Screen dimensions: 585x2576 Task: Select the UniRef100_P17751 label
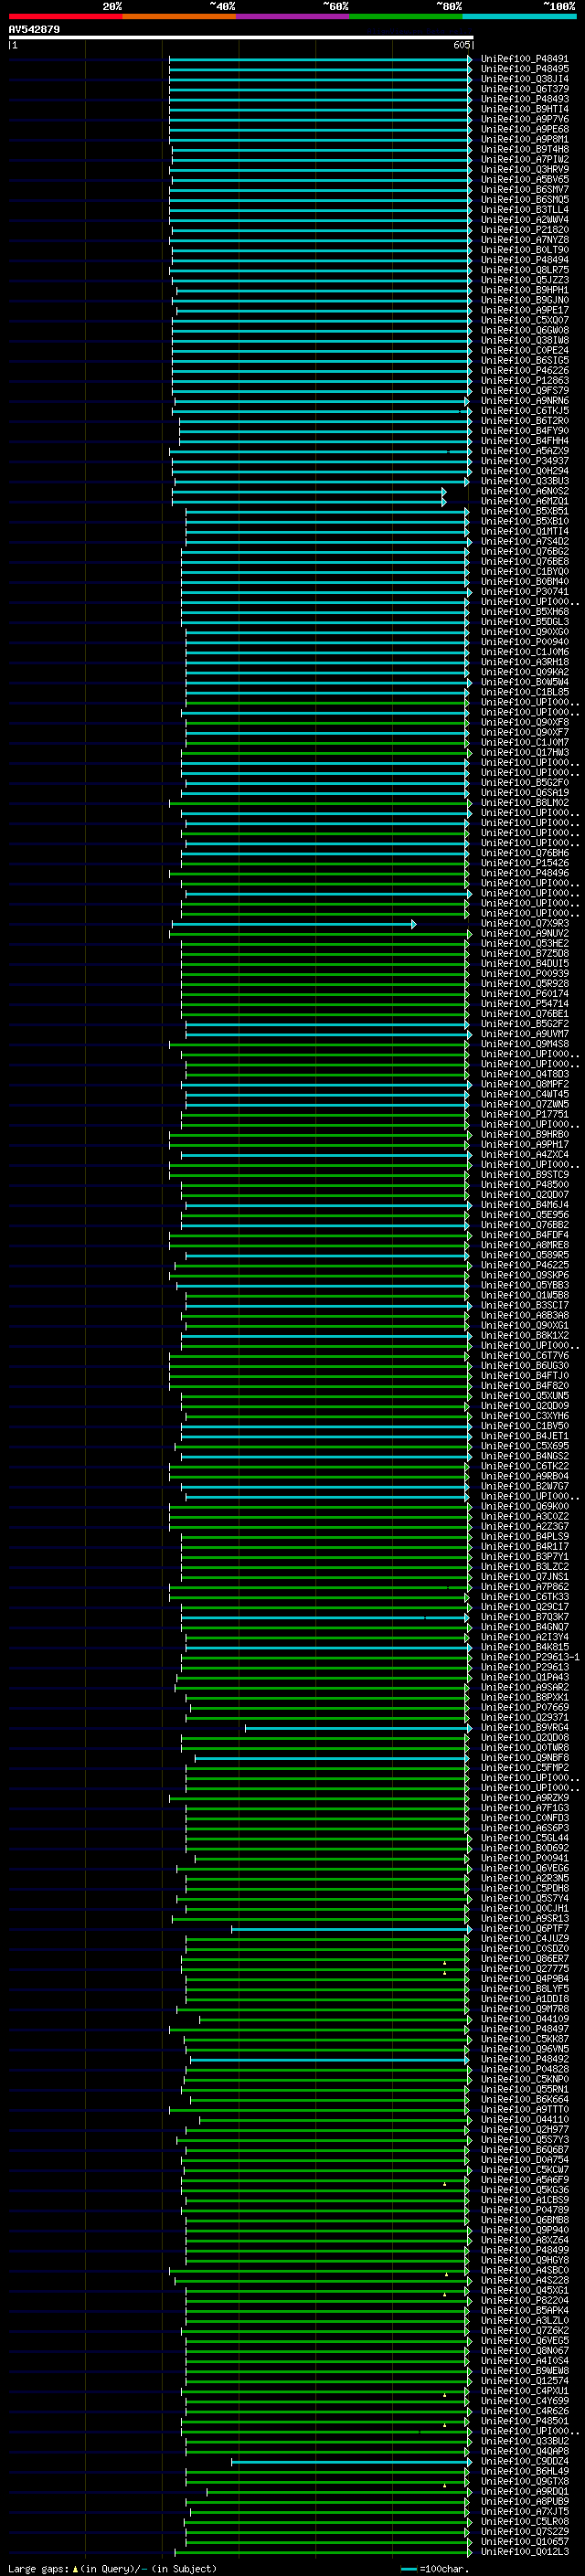coord(525,1114)
